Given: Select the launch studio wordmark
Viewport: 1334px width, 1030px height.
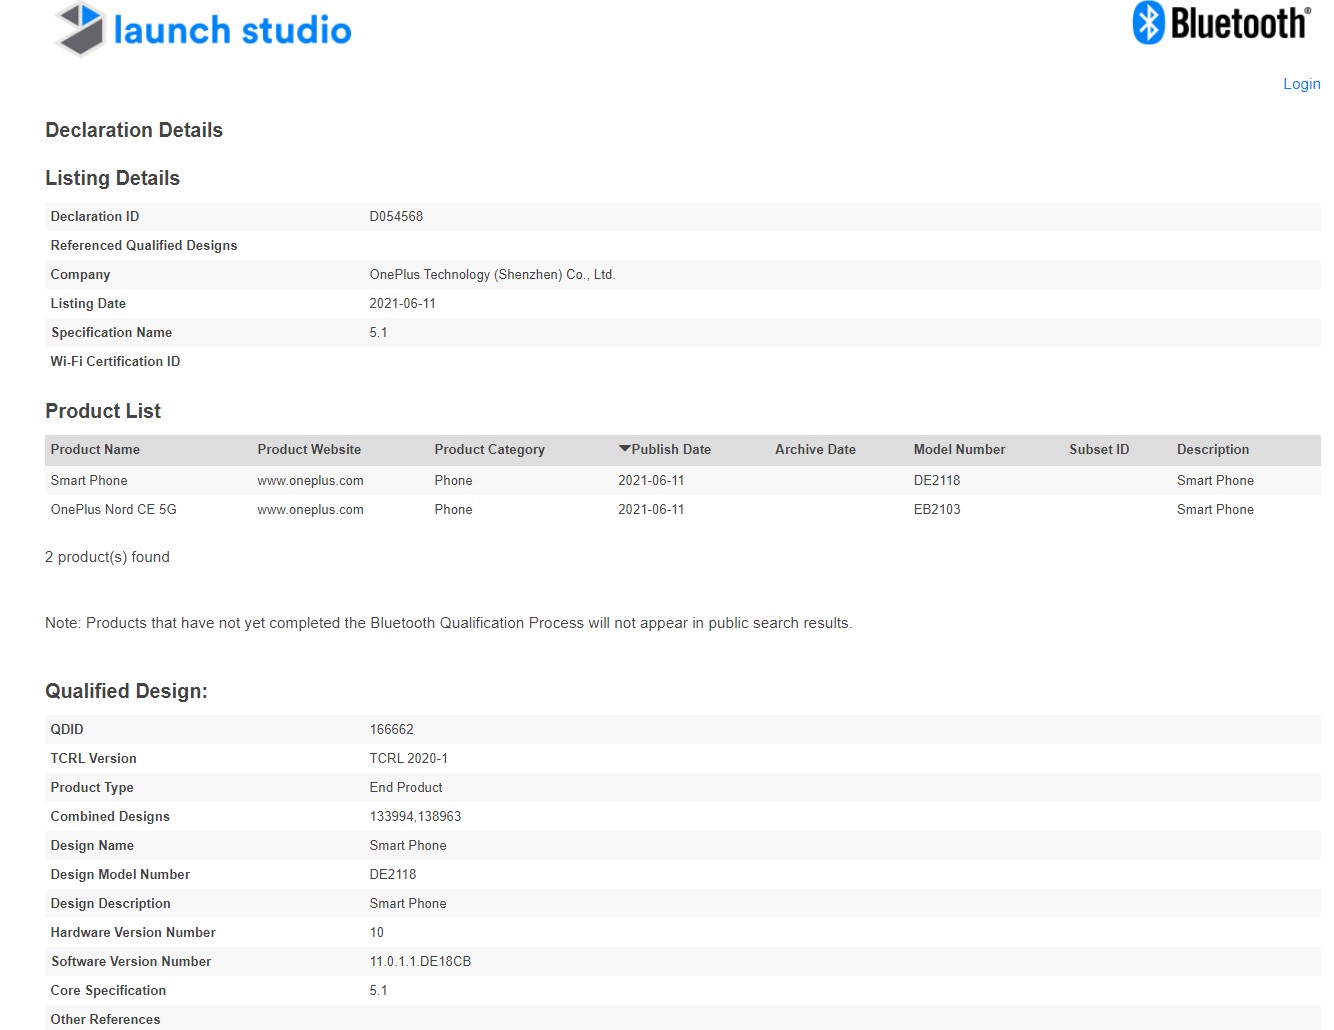Looking at the screenshot, I should click(x=232, y=30).
